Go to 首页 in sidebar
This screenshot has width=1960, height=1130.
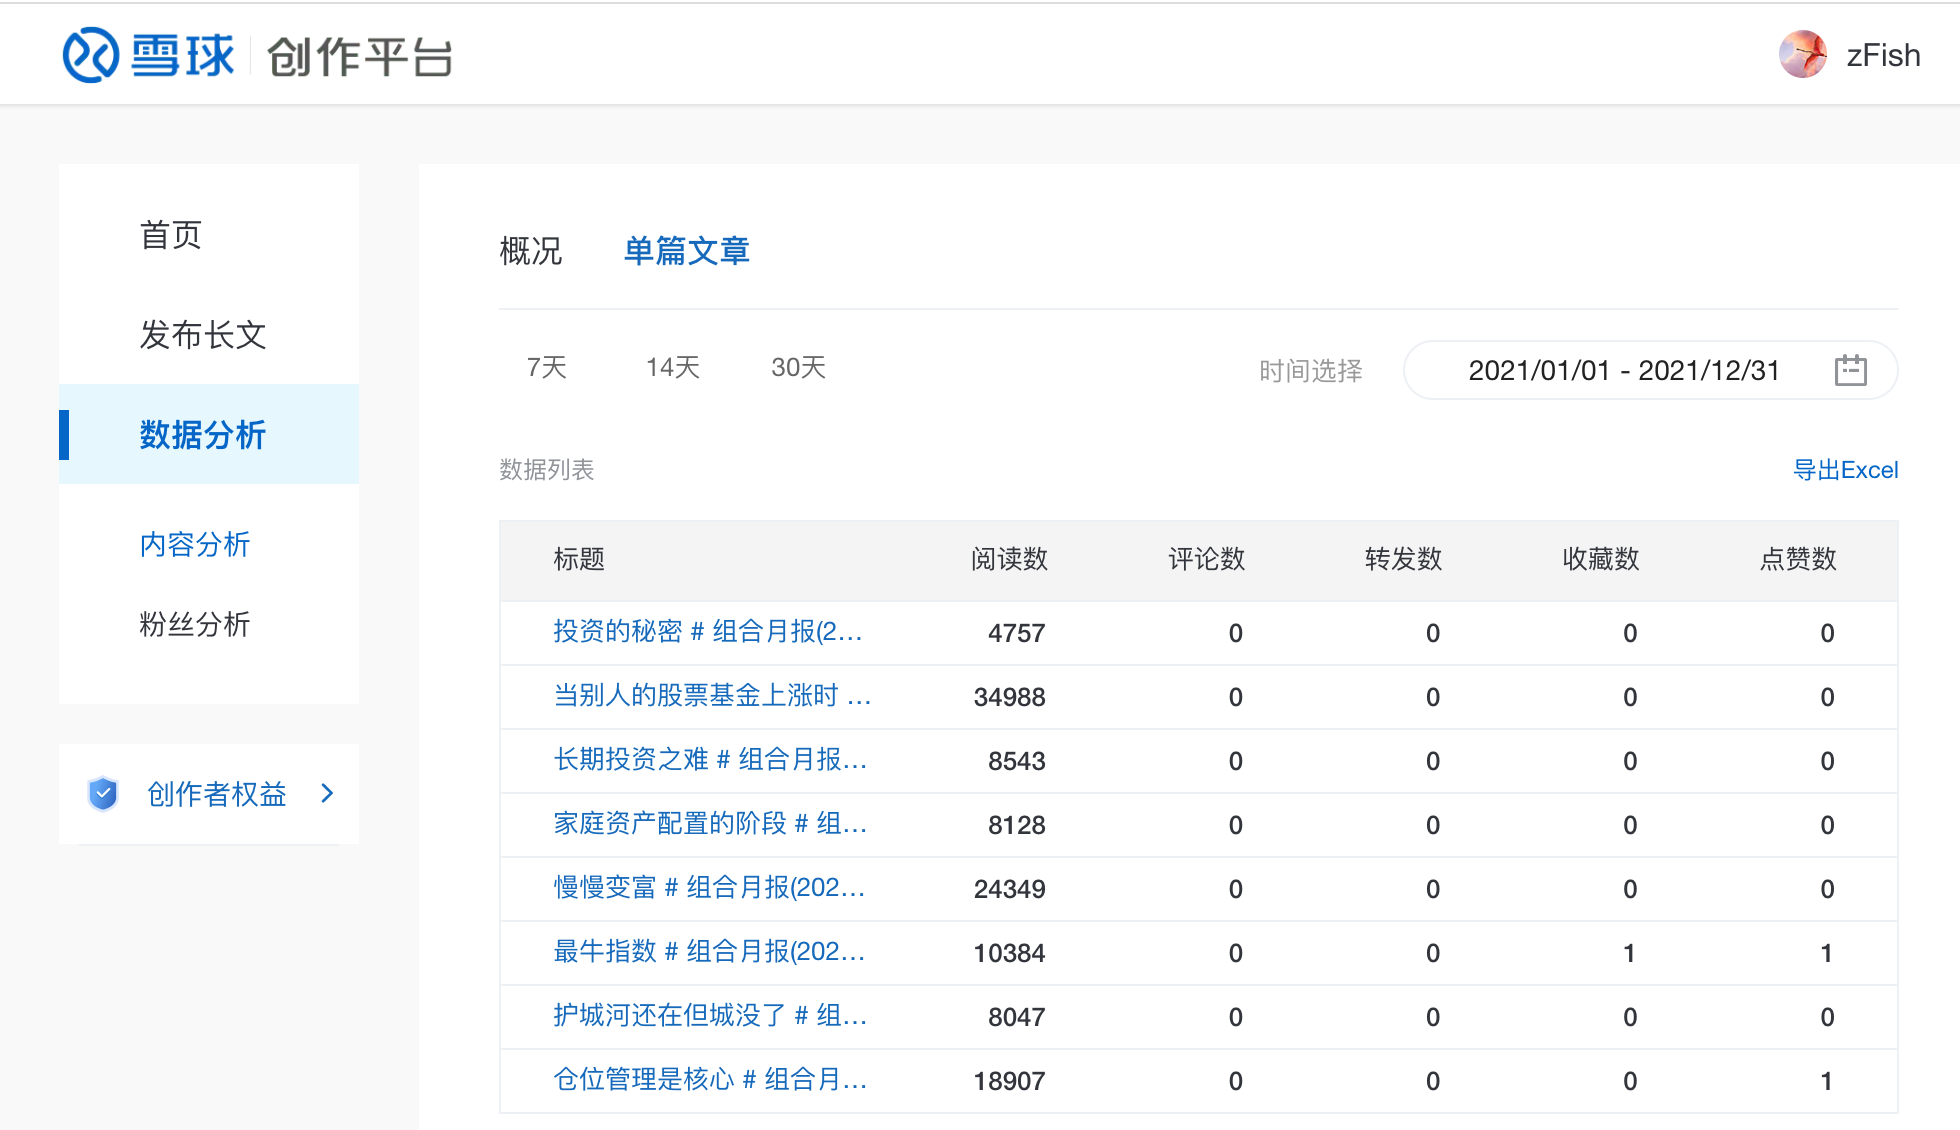171,235
